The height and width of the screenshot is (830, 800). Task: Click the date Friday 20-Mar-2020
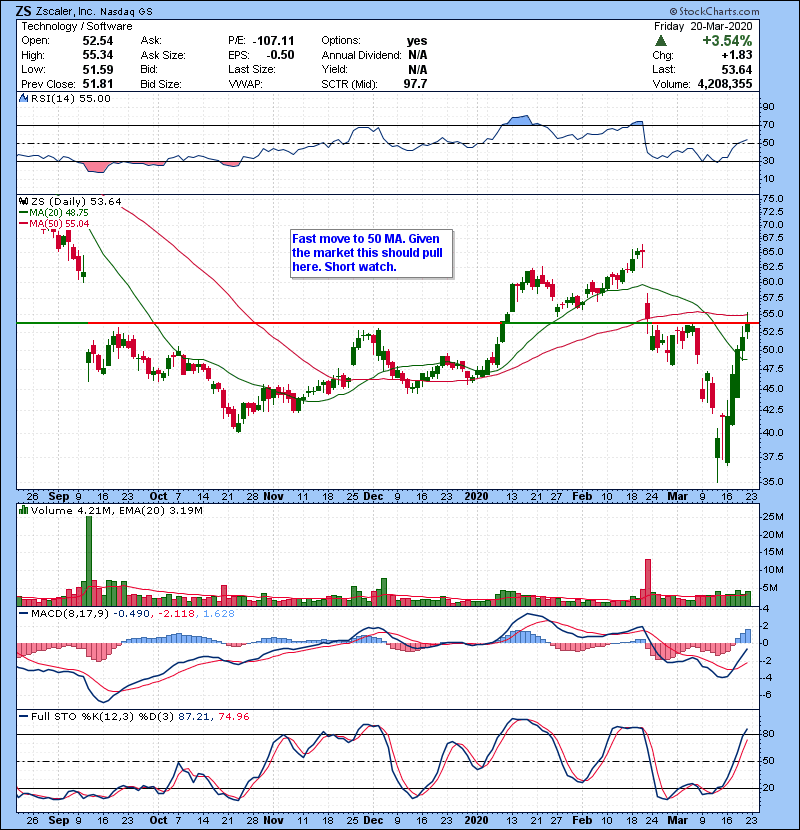pos(703,26)
